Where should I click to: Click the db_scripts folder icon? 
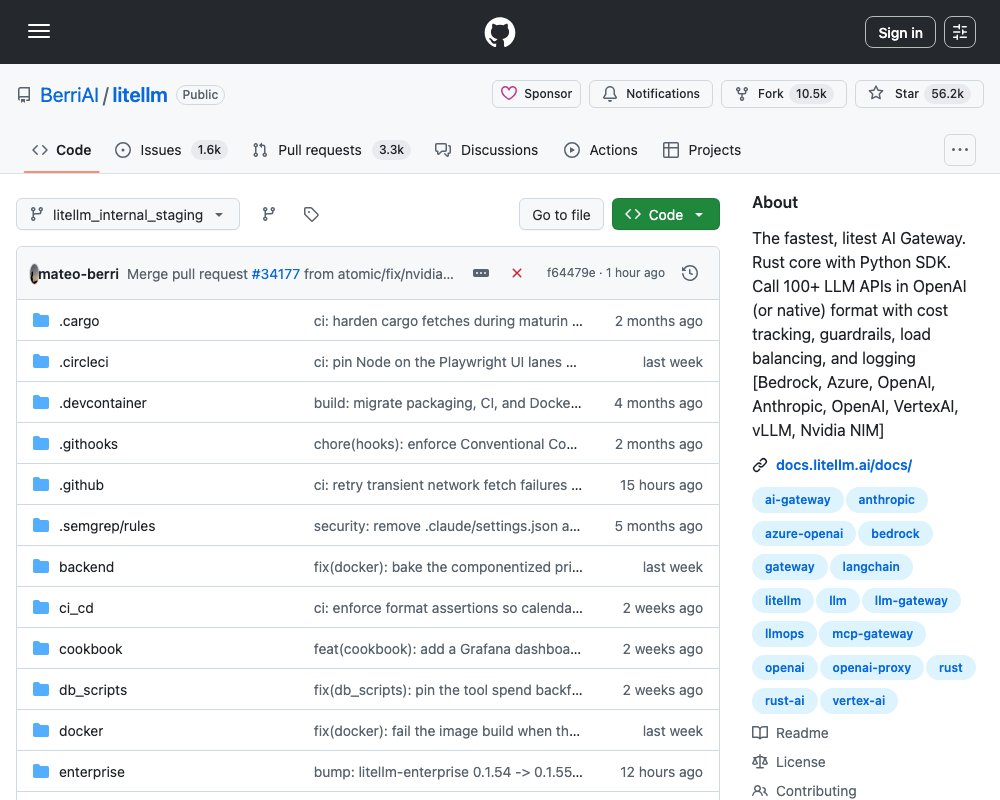click(x=41, y=690)
